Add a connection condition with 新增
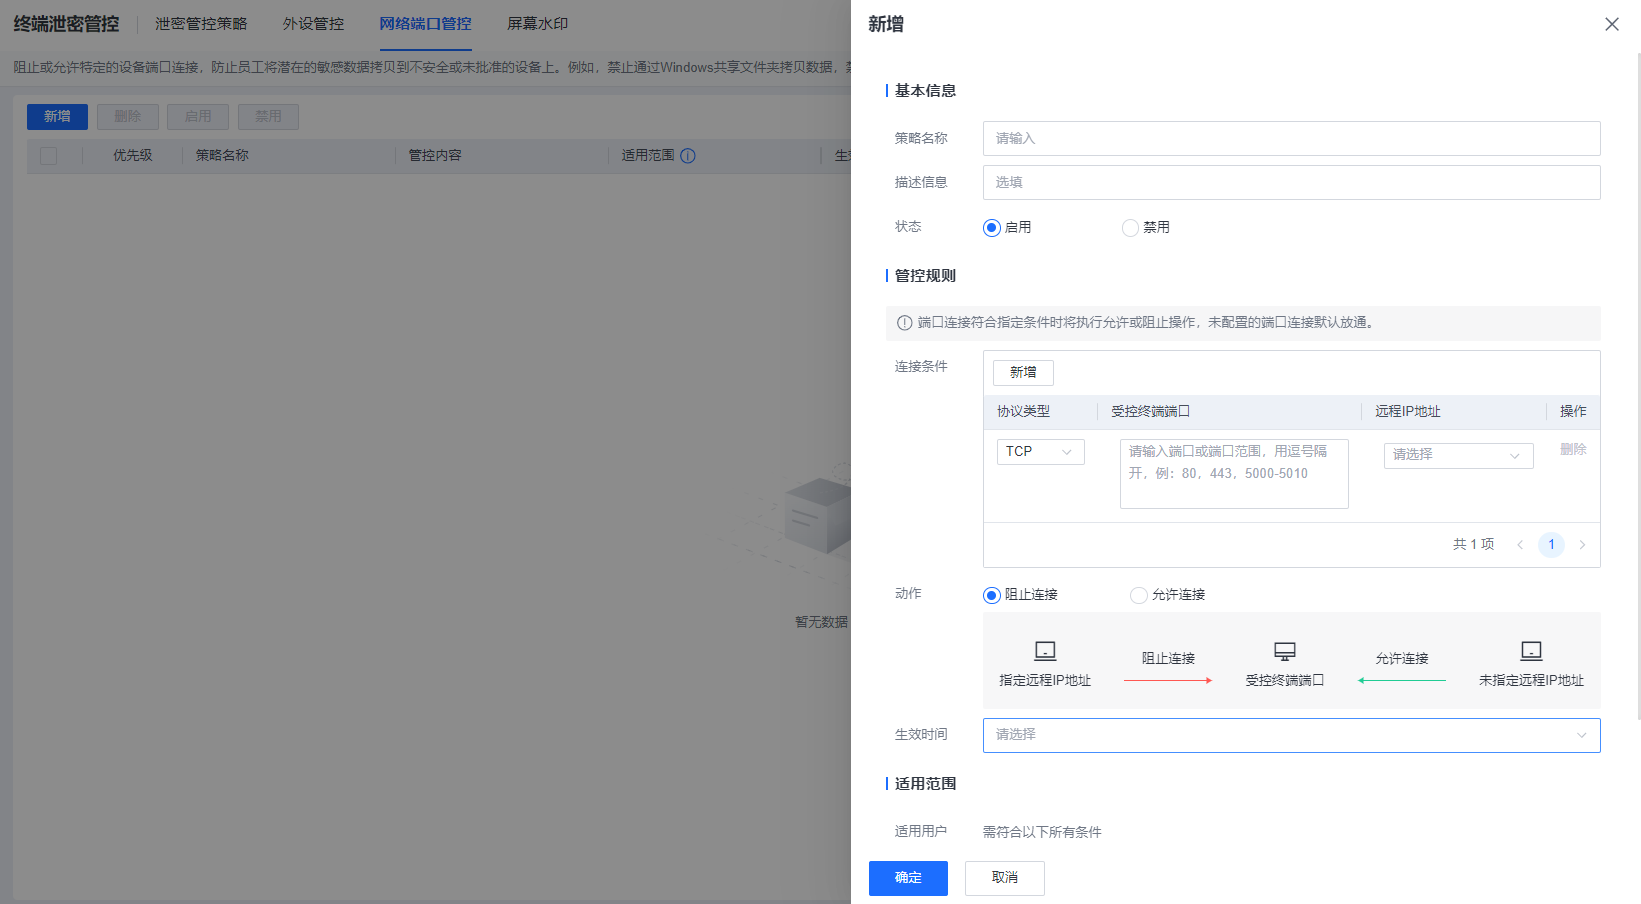Screen dimensions: 1641x904 pos(1023,372)
